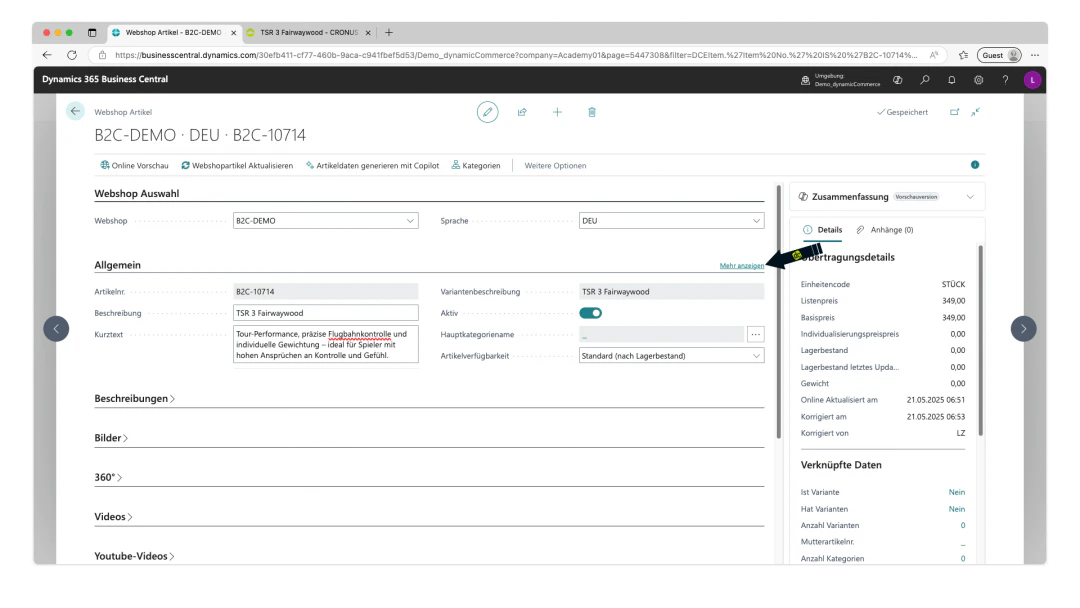The image size is (1080, 608).
Task: Reload the browser page
Action: [x=72, y=55]
